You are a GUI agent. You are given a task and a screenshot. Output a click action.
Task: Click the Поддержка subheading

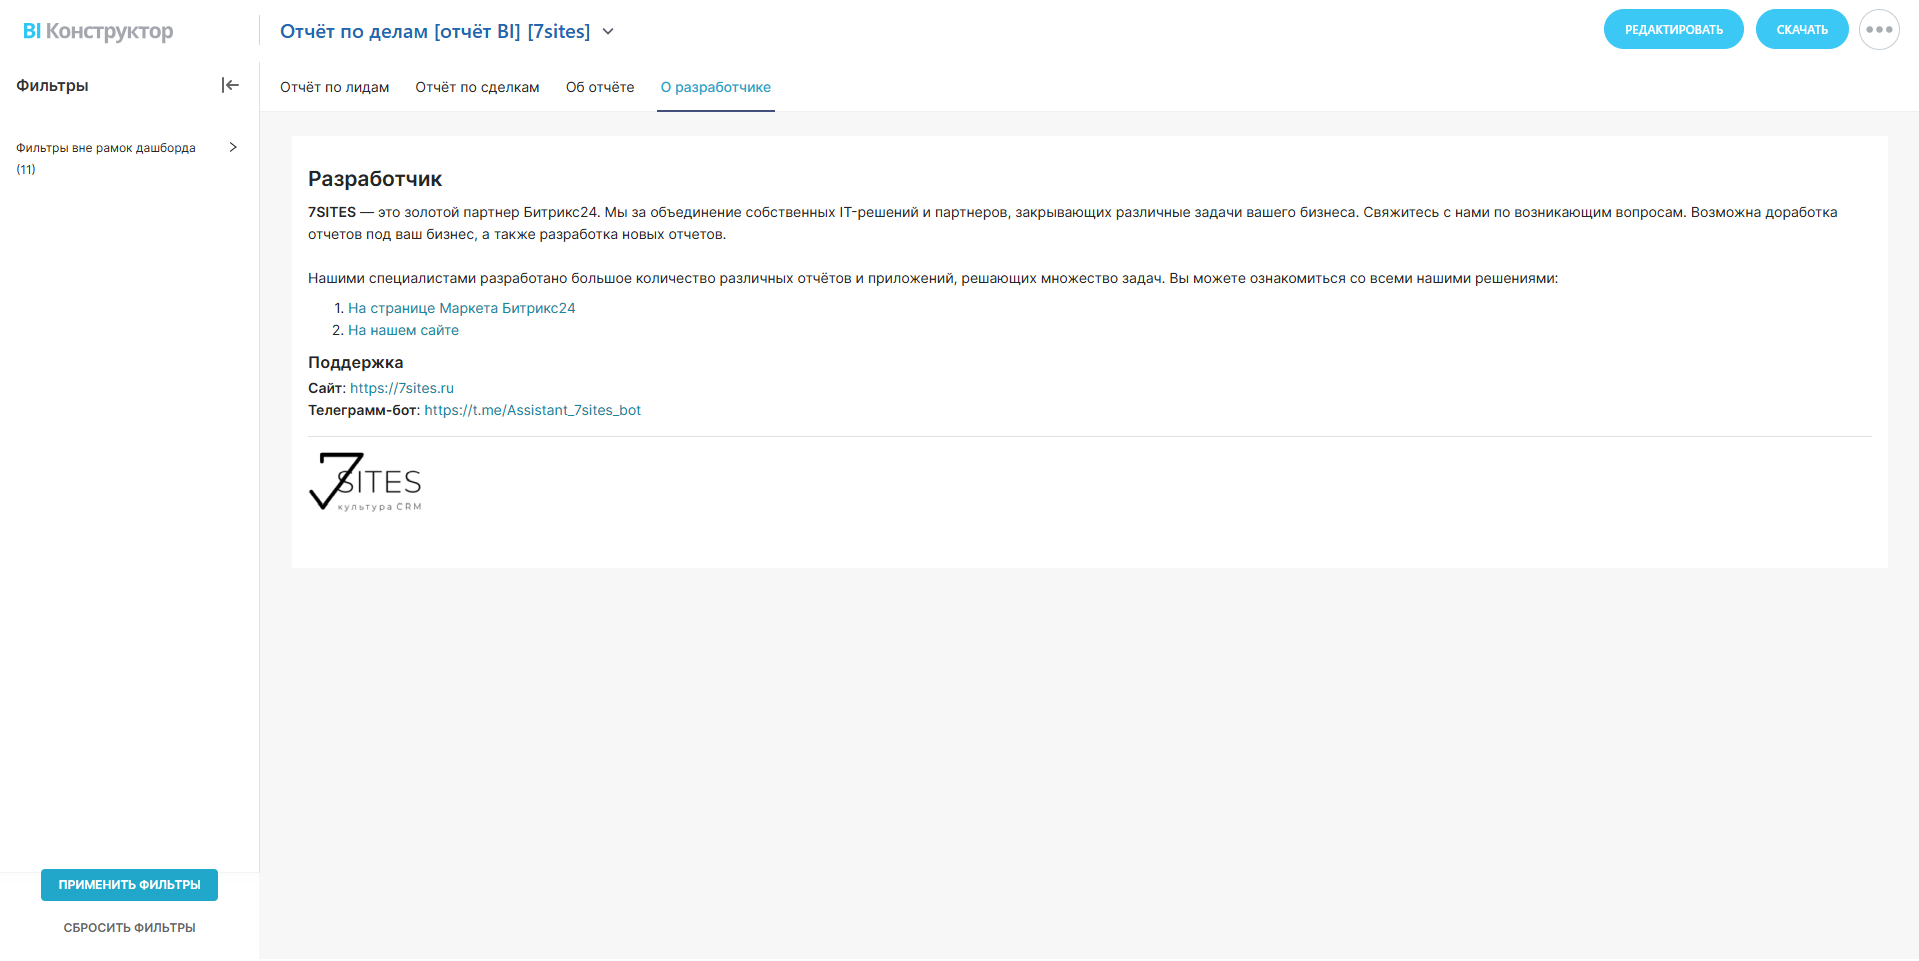[x=356, y=362]
